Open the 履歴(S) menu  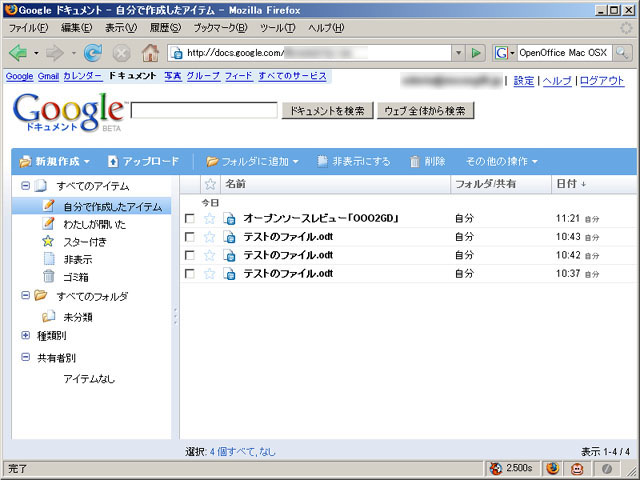pos(165,28)
